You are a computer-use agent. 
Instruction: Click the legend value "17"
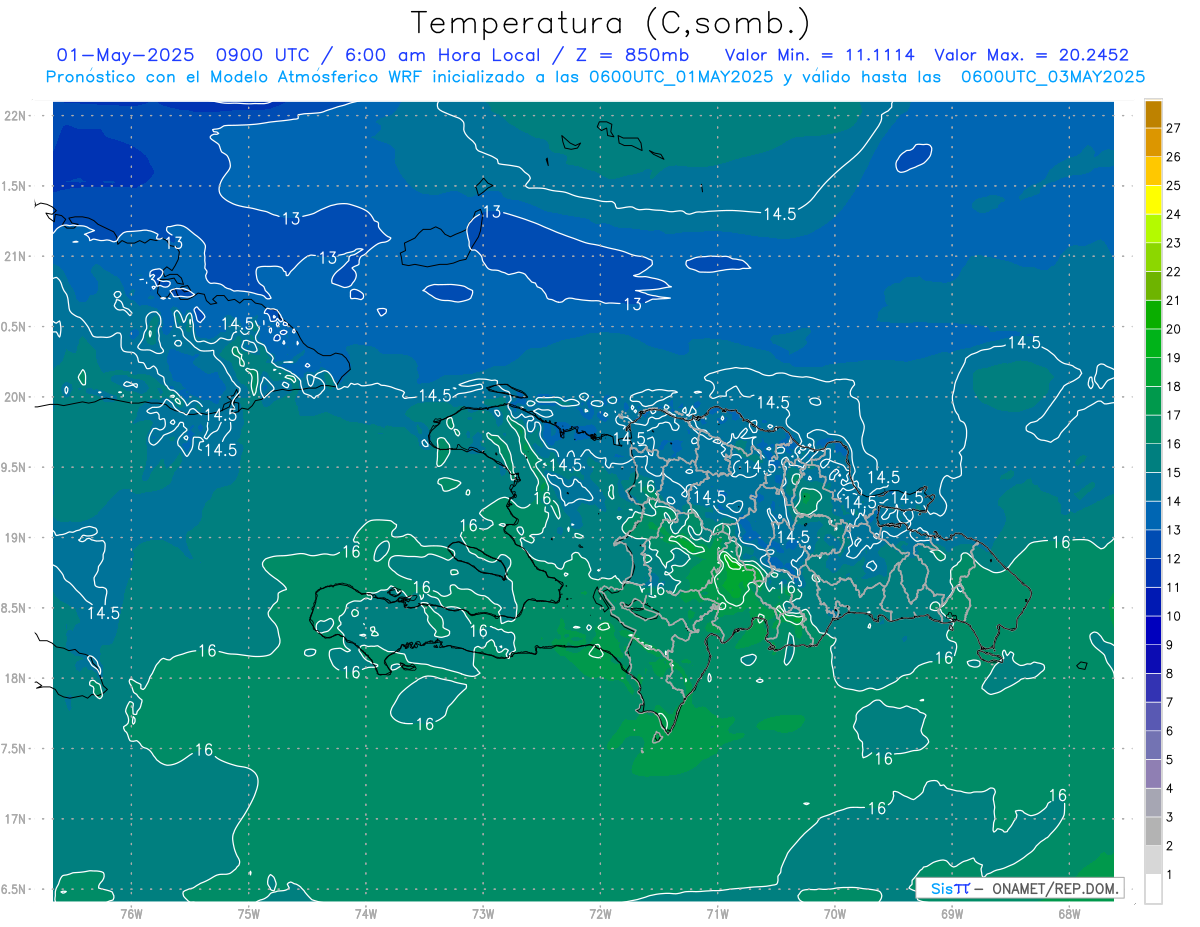[1174, 415]
